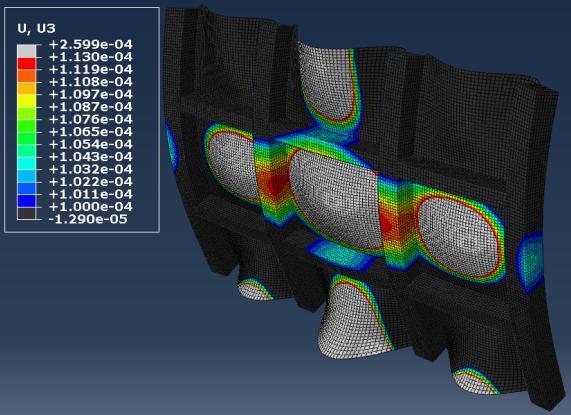Click the yellow legend color swatch
This screenshot has width=571, height=415.
tap(27, 100)
